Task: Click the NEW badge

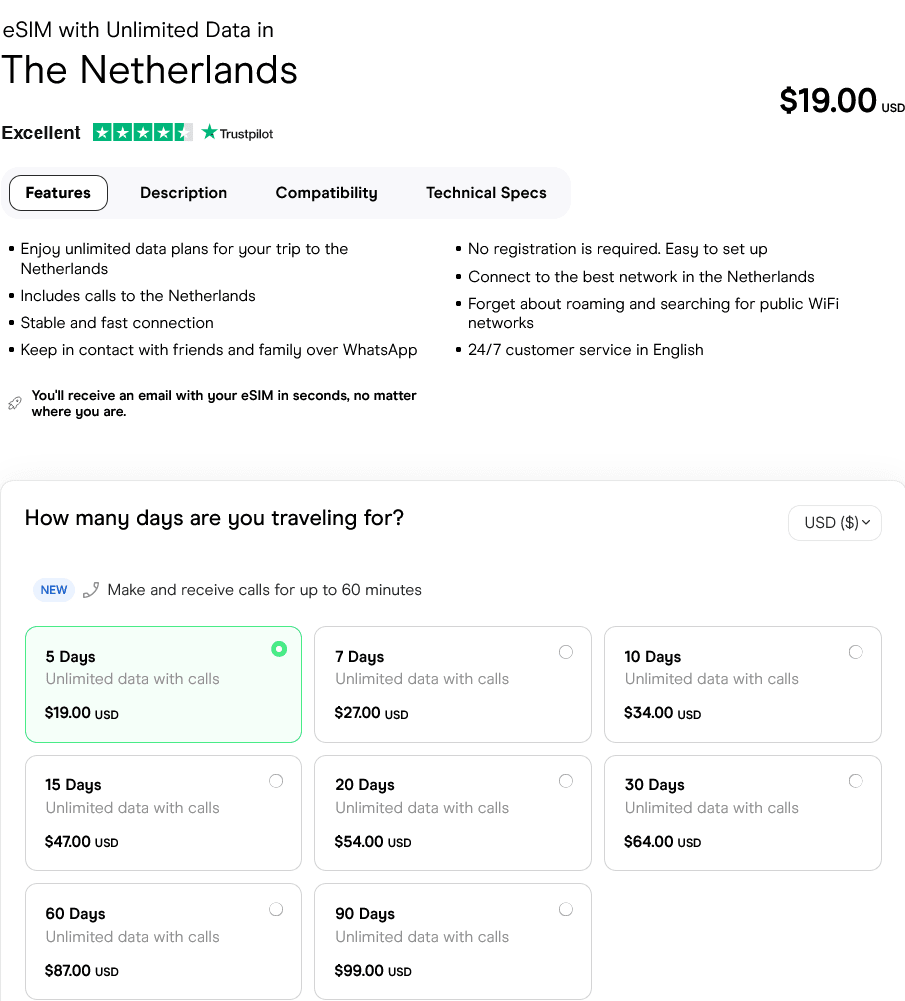Action: point(54,590)
